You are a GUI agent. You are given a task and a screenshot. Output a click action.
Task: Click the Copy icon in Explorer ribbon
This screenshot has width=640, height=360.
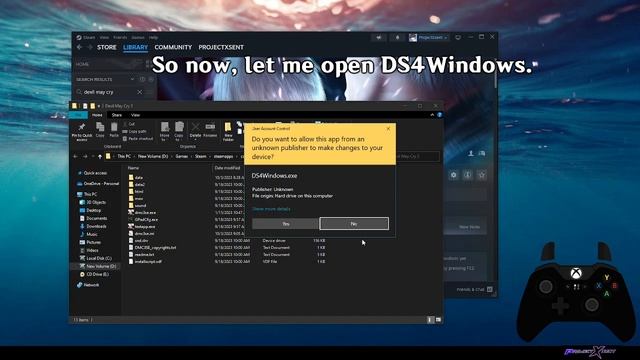tap(100, 130)
